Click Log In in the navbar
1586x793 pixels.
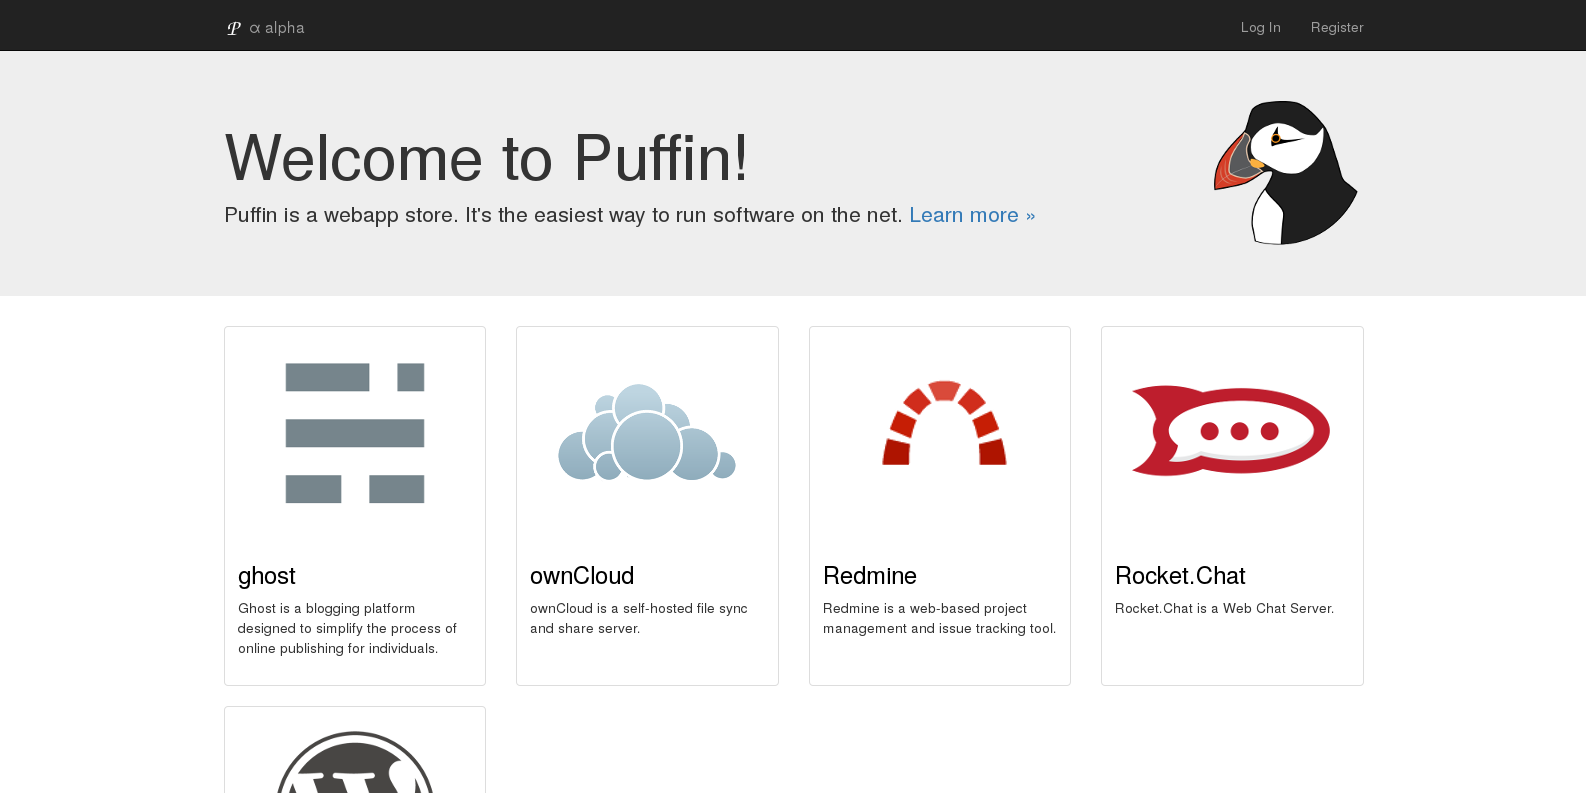[x=1260, y=27]
